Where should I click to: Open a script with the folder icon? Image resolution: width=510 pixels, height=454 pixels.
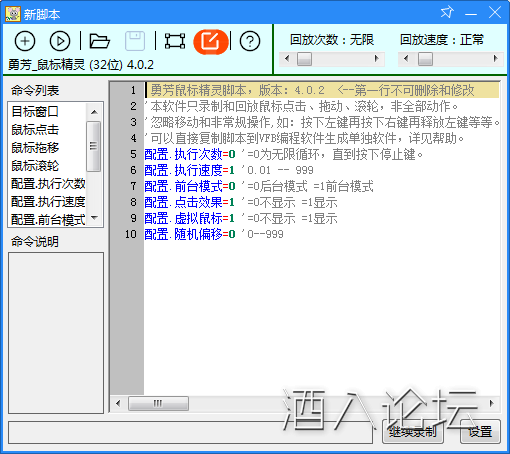[x=99, y=41]
